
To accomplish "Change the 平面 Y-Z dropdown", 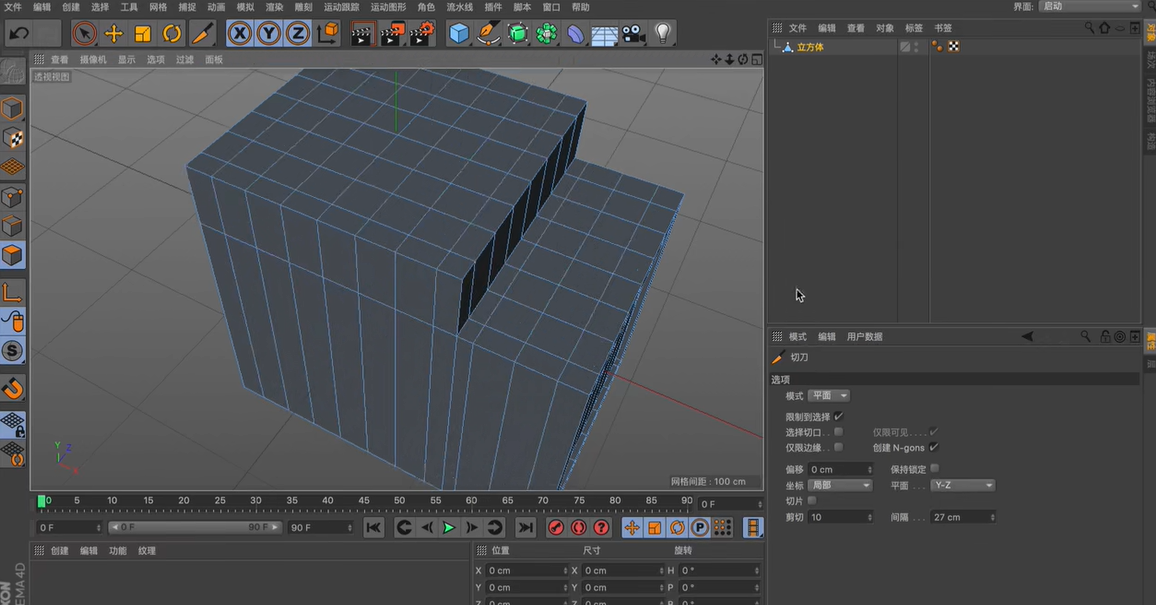I will click(x=962, y=484).
